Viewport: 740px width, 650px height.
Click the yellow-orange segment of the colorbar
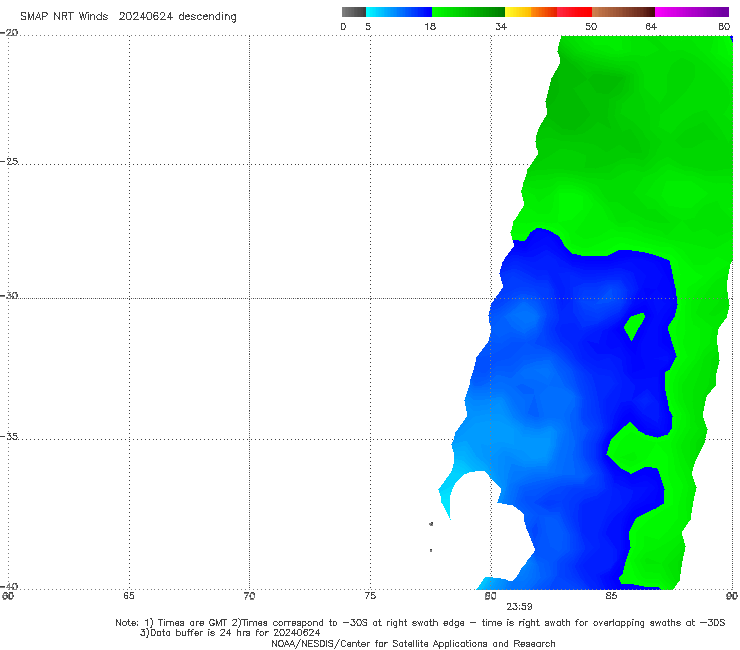tap(530, 12)
